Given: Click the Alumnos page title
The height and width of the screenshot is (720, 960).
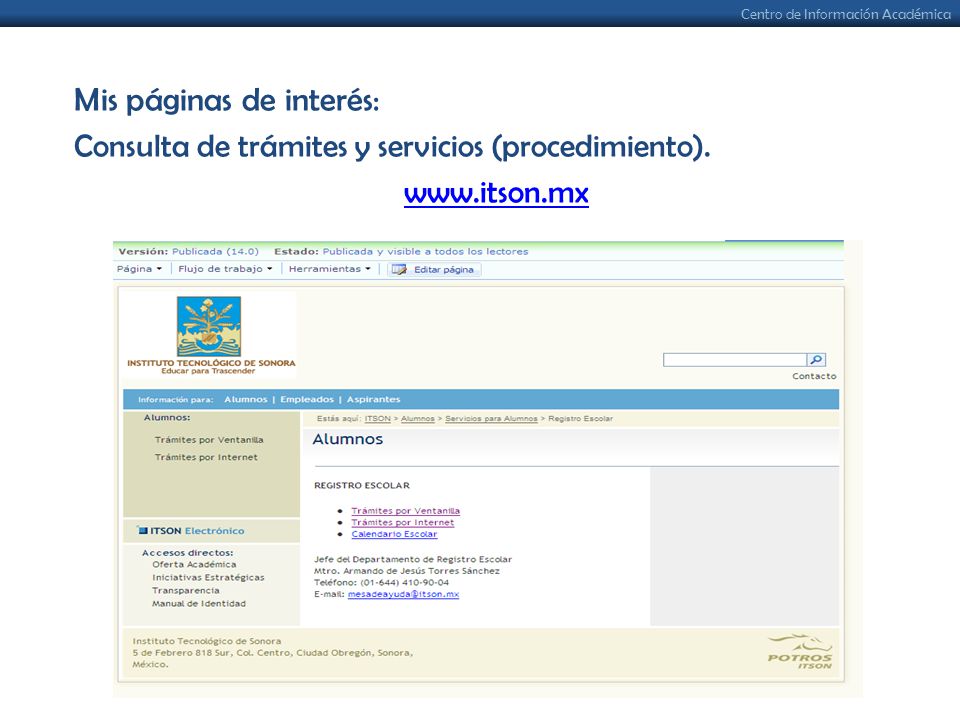Looking at the screenshot, I should [348, 439].
